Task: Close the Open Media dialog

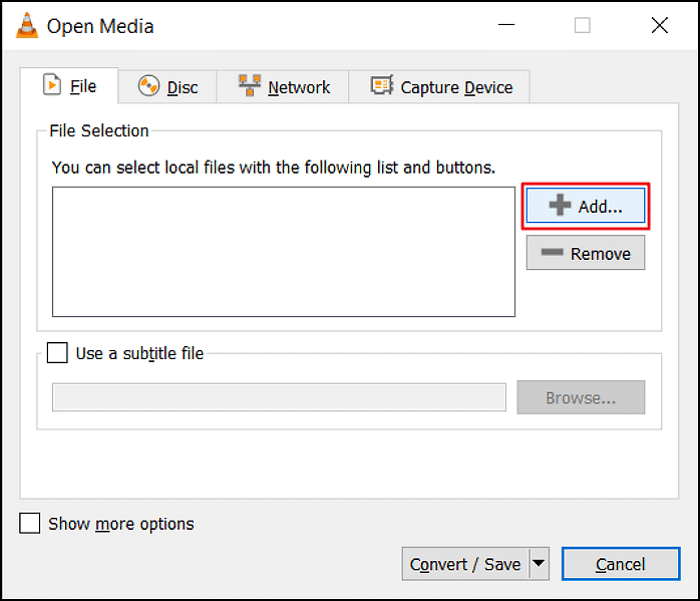Action: 659,26
